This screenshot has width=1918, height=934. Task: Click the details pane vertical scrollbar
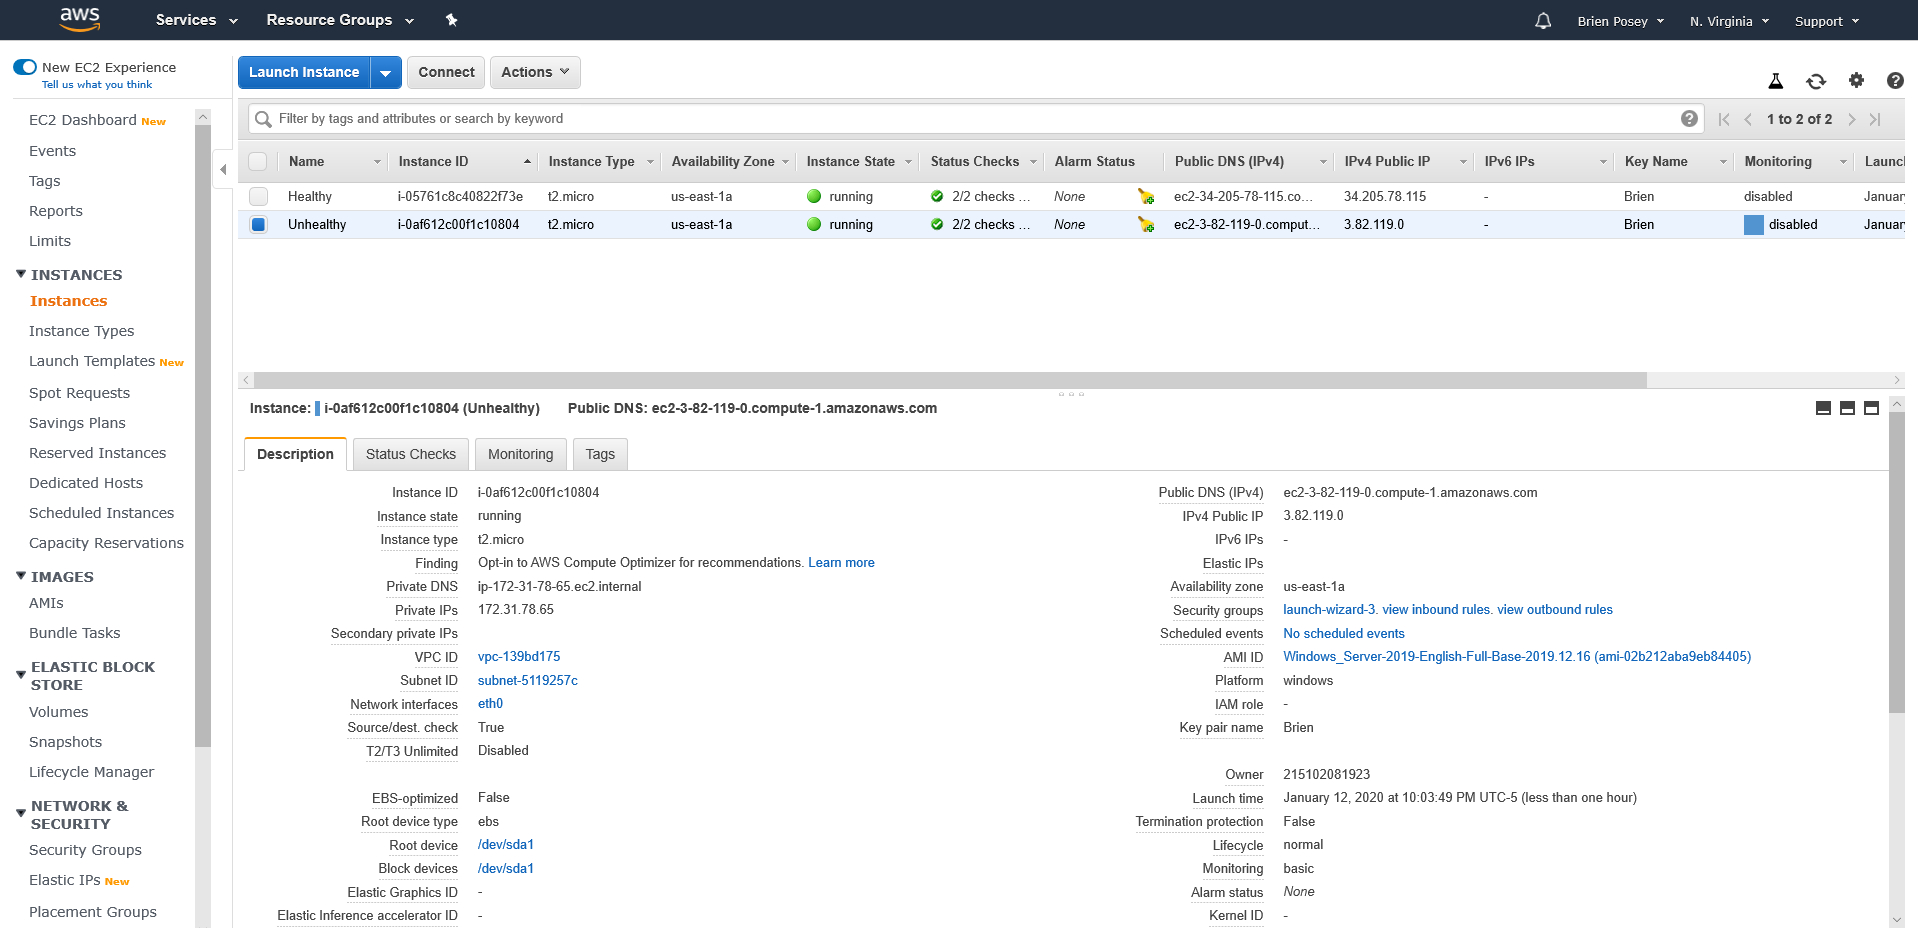1897,562
